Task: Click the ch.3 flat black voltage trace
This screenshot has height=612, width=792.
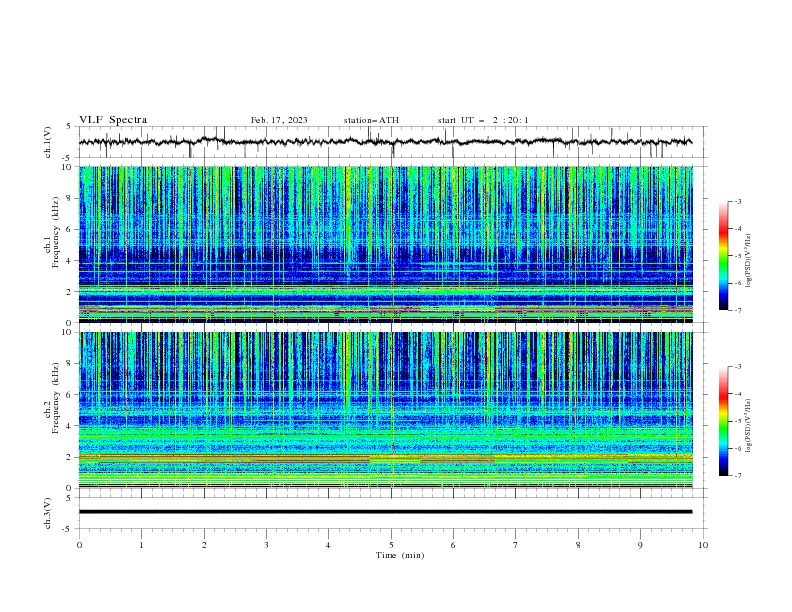Action: click(385, 512)
